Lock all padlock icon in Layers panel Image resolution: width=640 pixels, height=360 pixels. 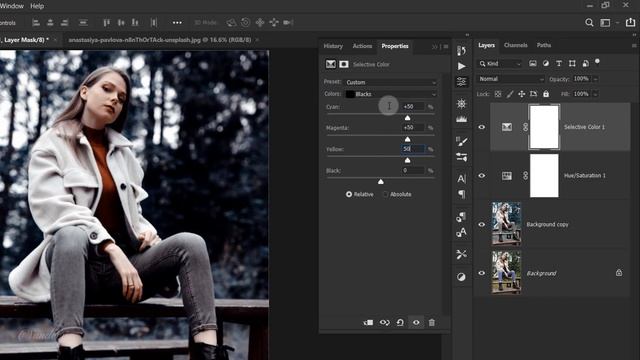coord(546,94)
